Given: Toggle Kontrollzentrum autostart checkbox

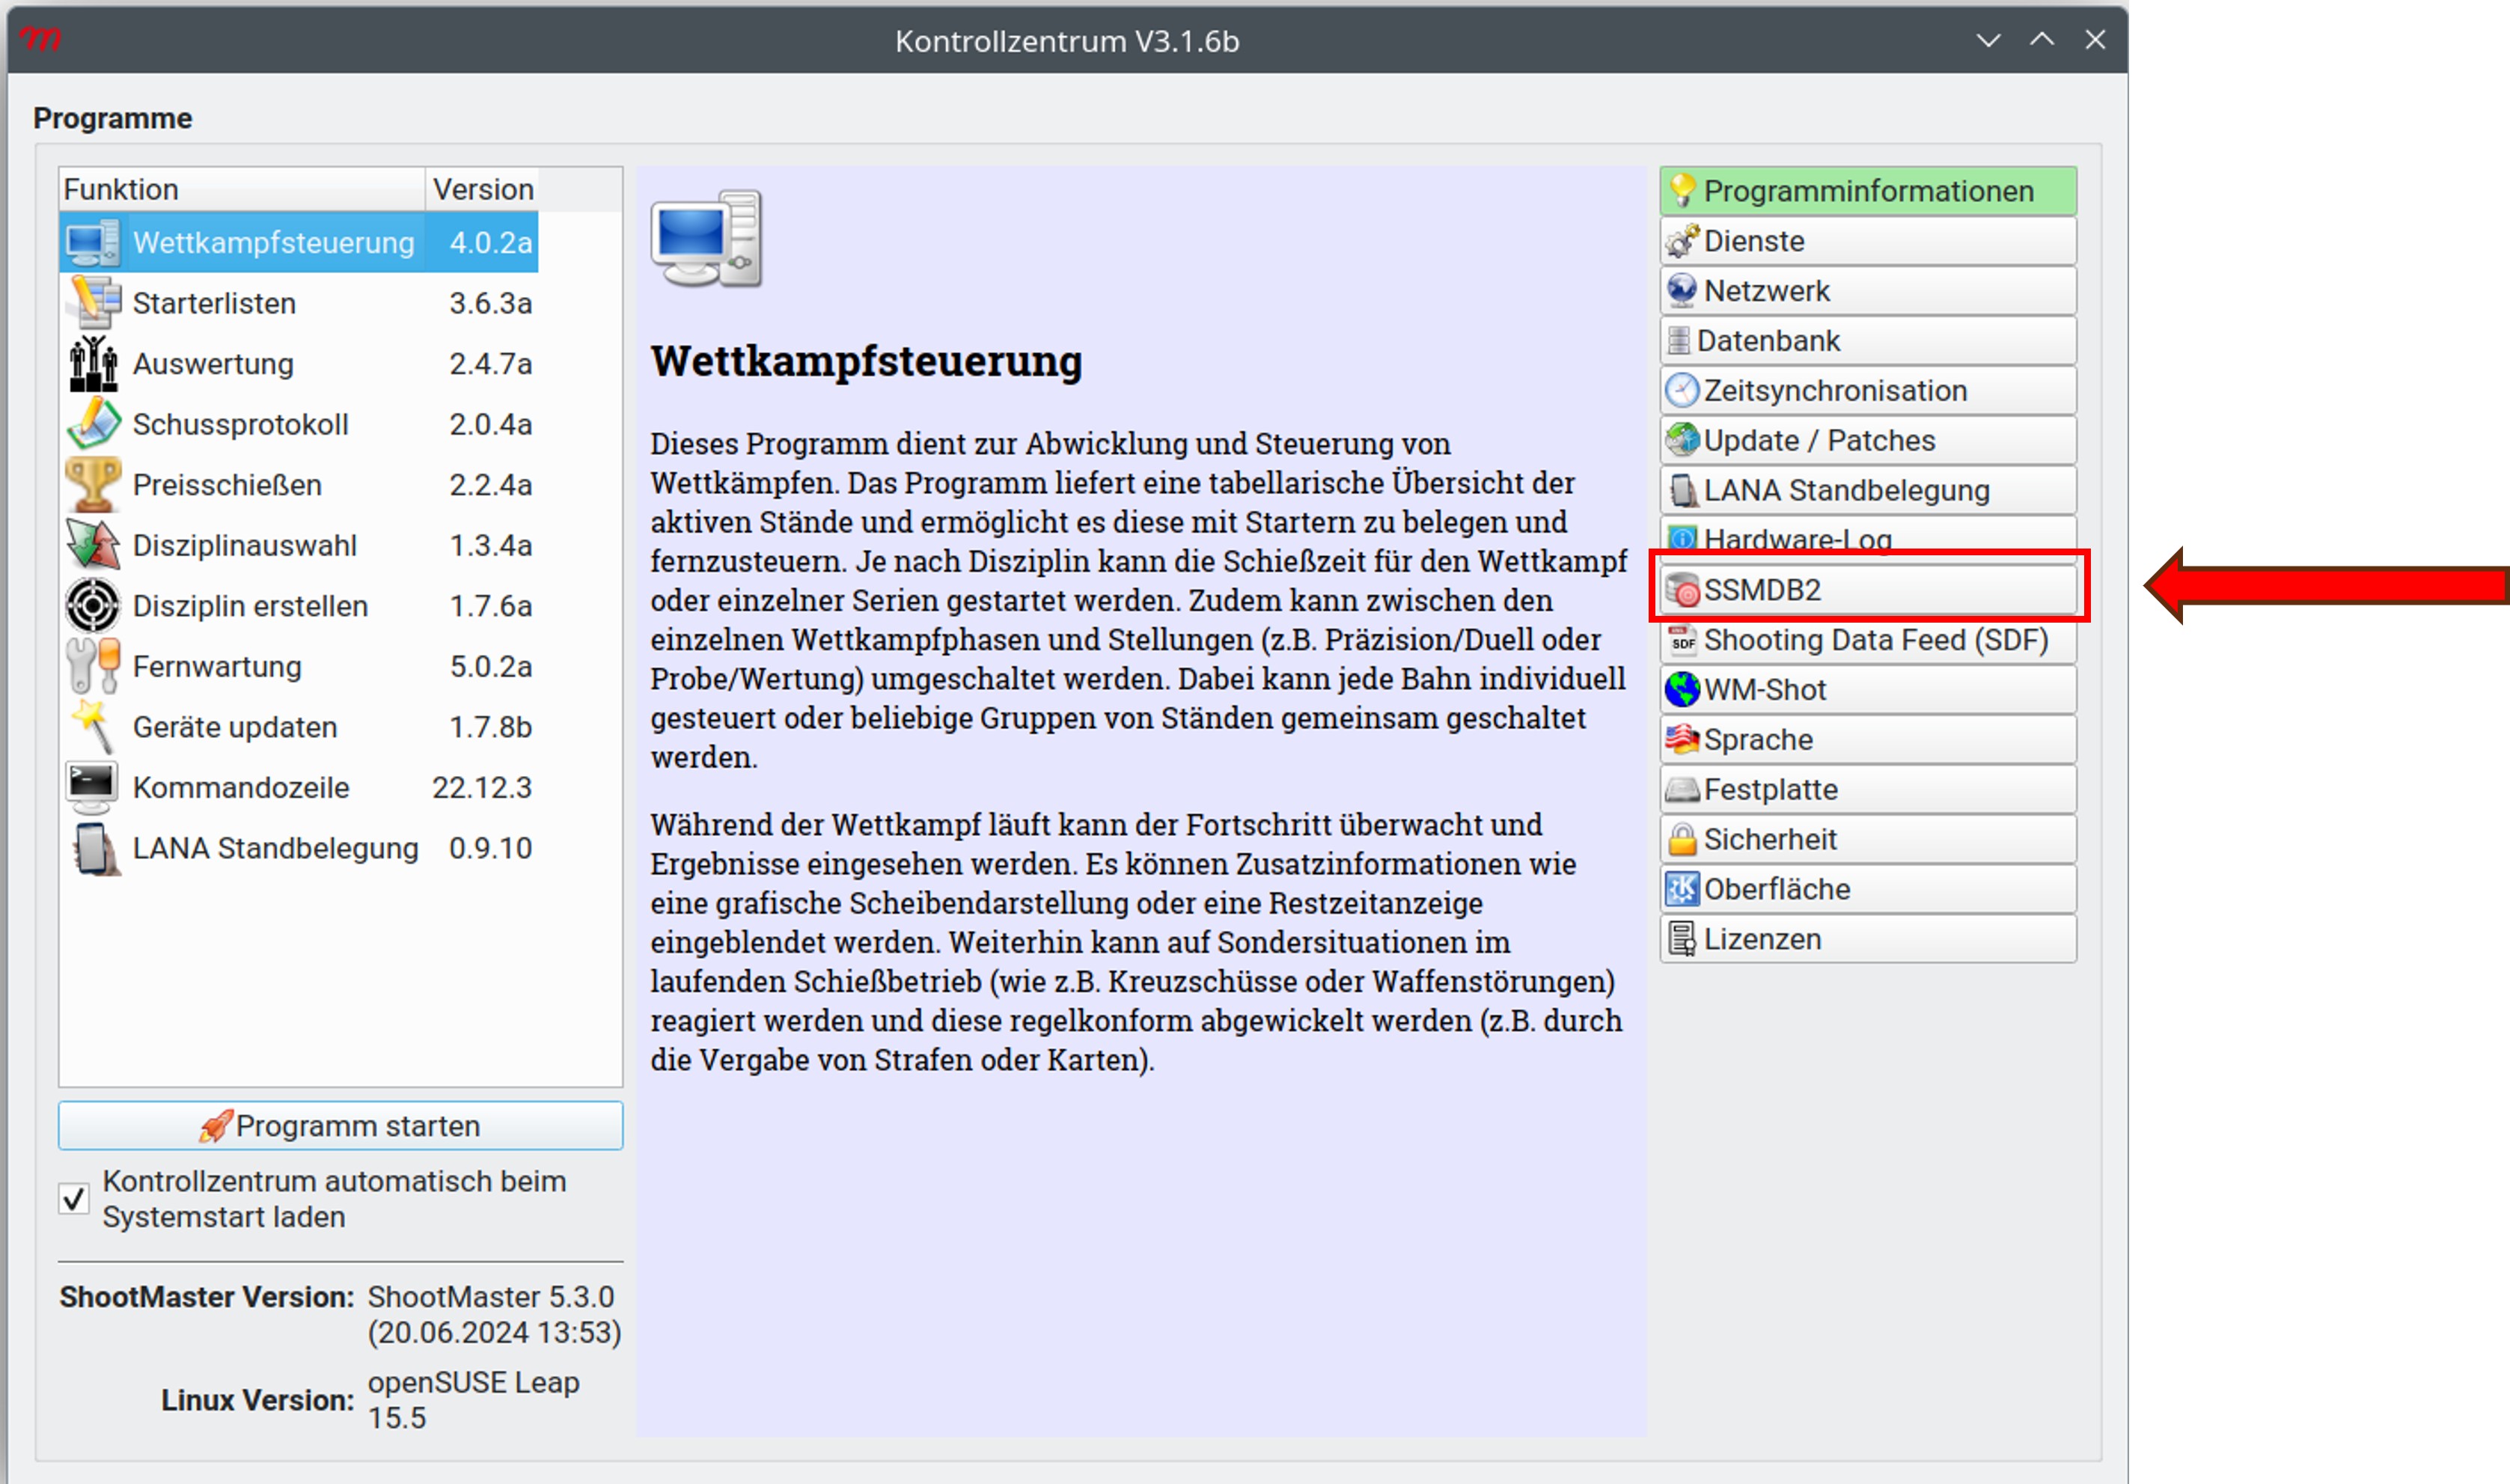Looking at the screenshot, I should coord(74,1198).
